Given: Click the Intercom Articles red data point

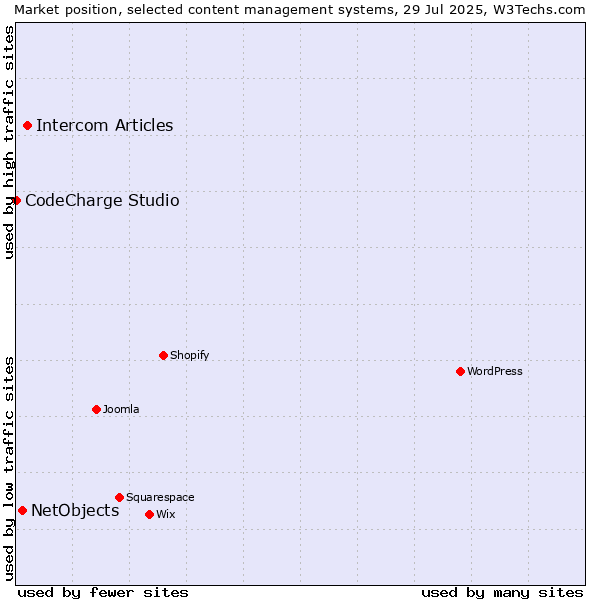Looking at the screenshot, I should [x=28, y=126].
